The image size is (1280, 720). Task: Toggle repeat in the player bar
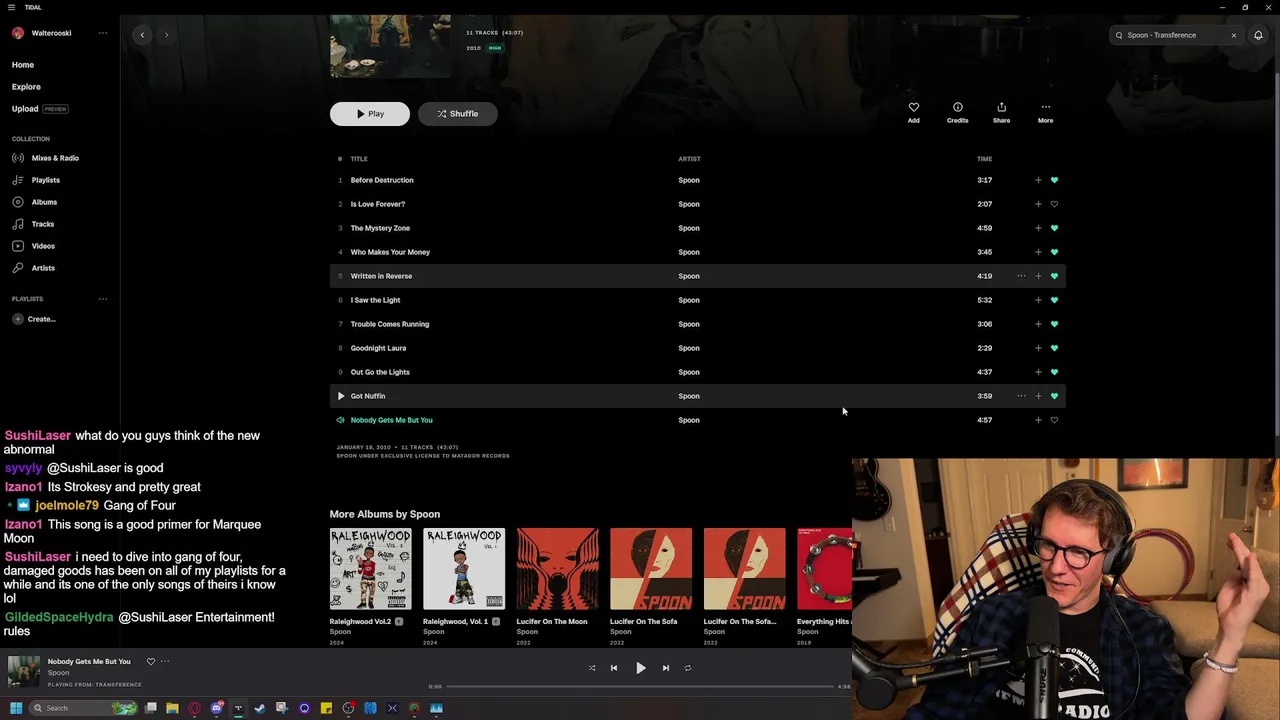[x=688, y=668]
